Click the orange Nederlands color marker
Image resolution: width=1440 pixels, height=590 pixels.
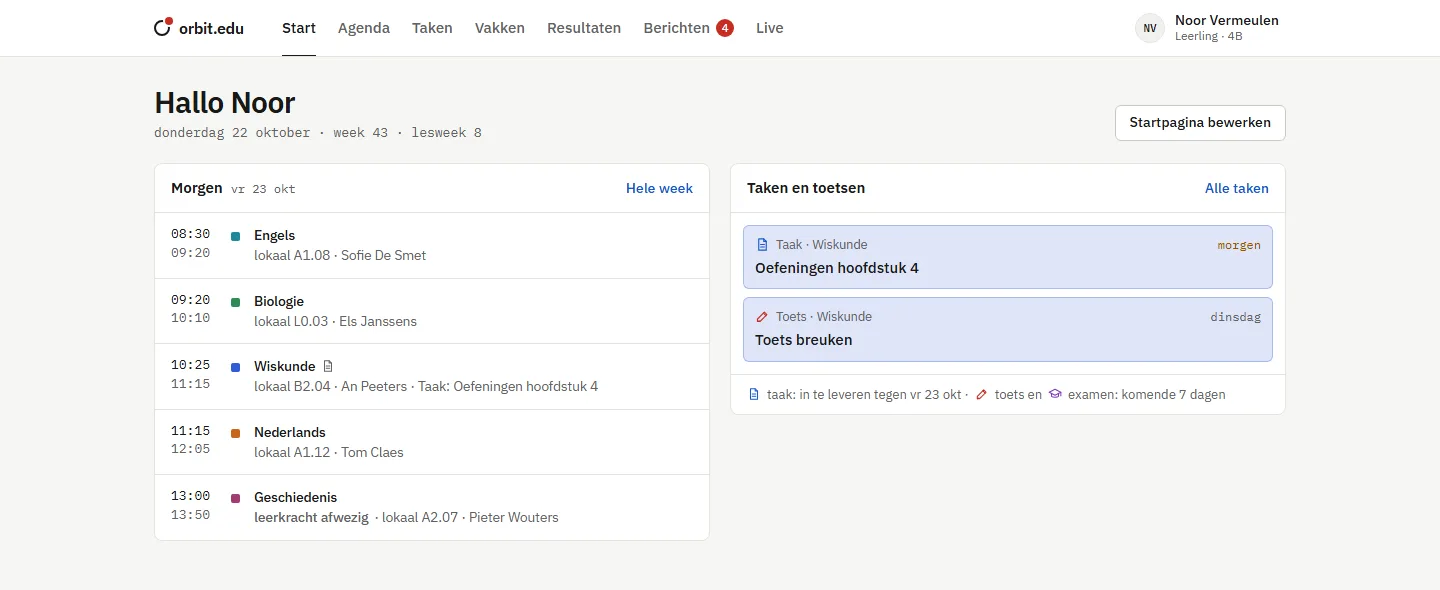pyautogui.click(x=236, y=433)
